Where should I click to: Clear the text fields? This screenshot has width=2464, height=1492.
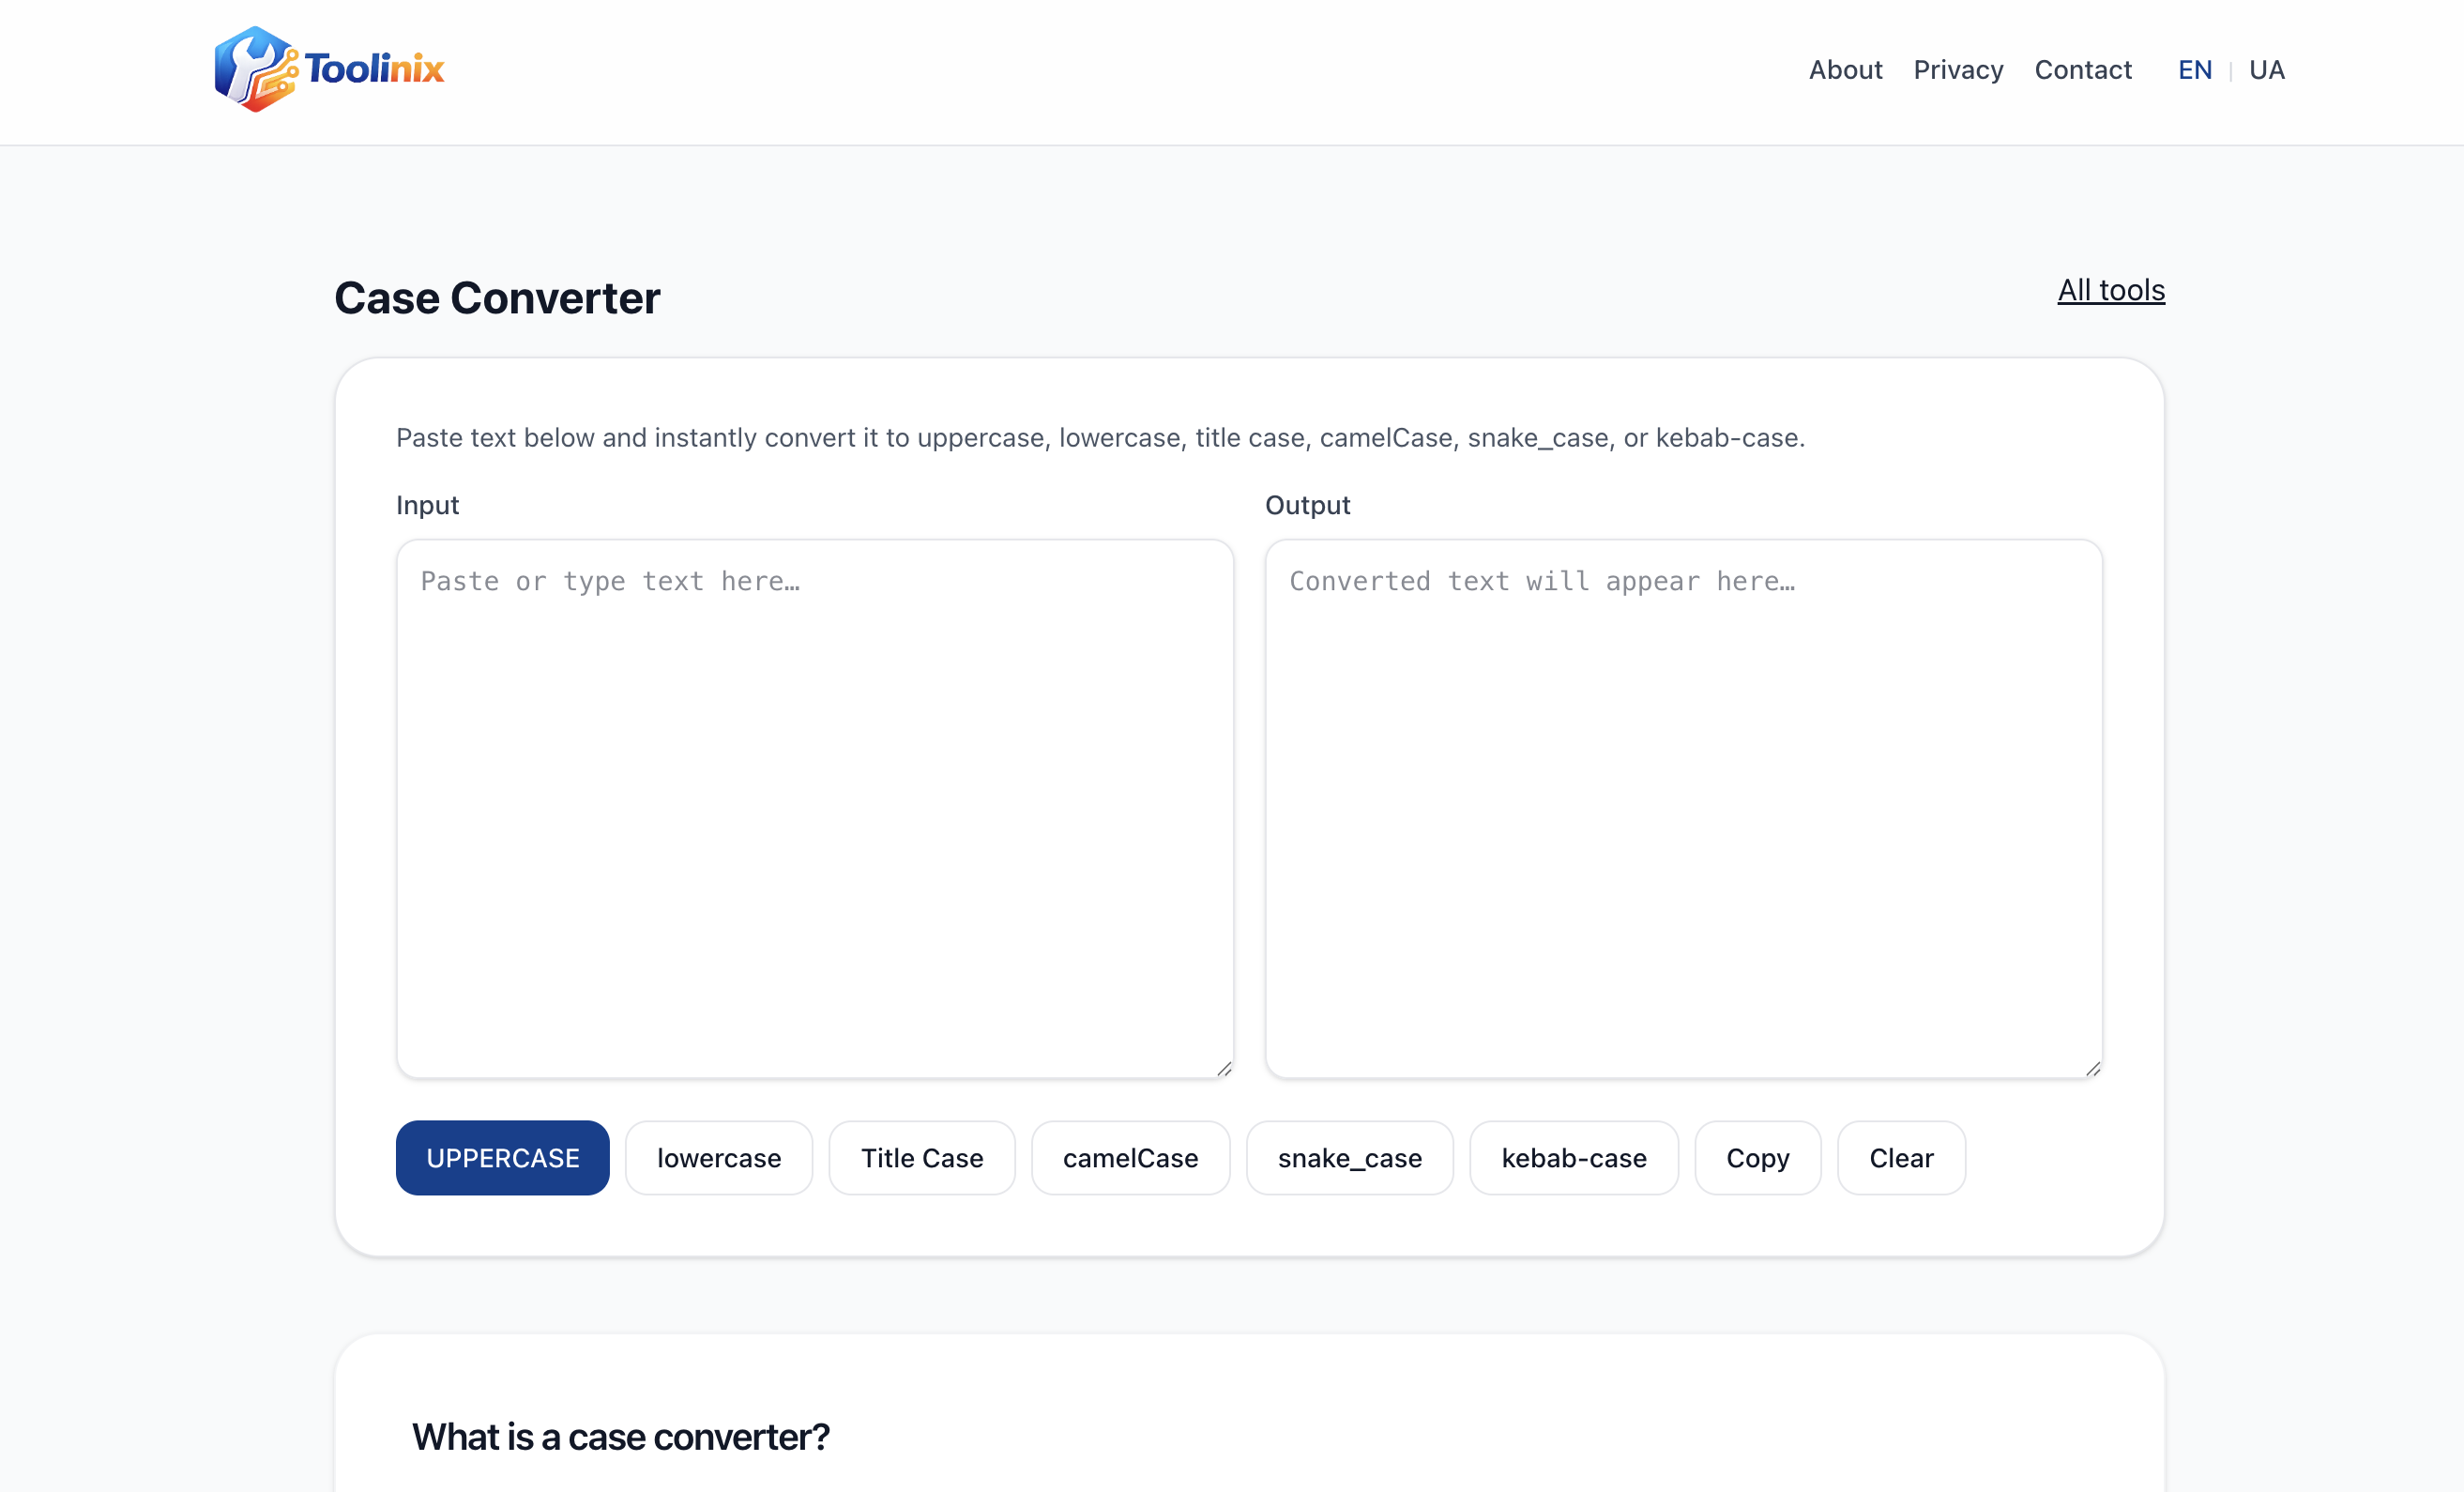1901,1158
